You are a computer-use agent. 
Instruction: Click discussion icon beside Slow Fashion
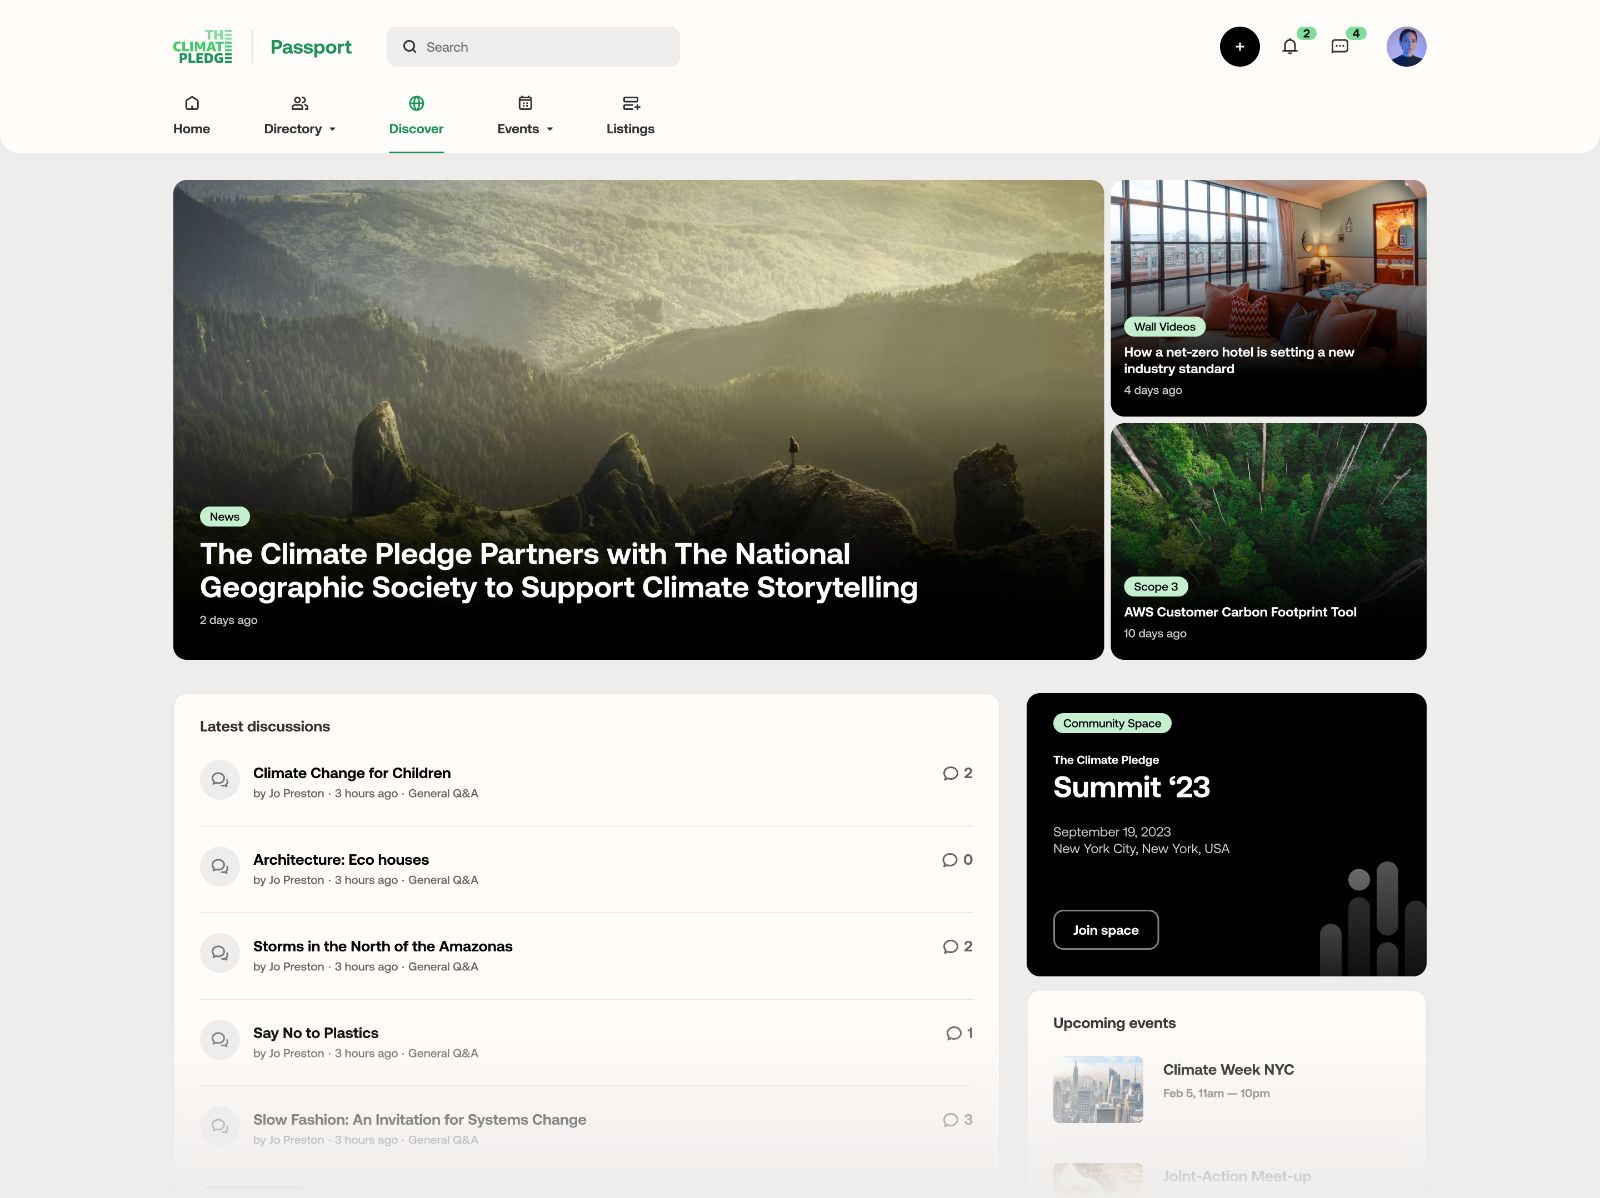pos(220,1126)
